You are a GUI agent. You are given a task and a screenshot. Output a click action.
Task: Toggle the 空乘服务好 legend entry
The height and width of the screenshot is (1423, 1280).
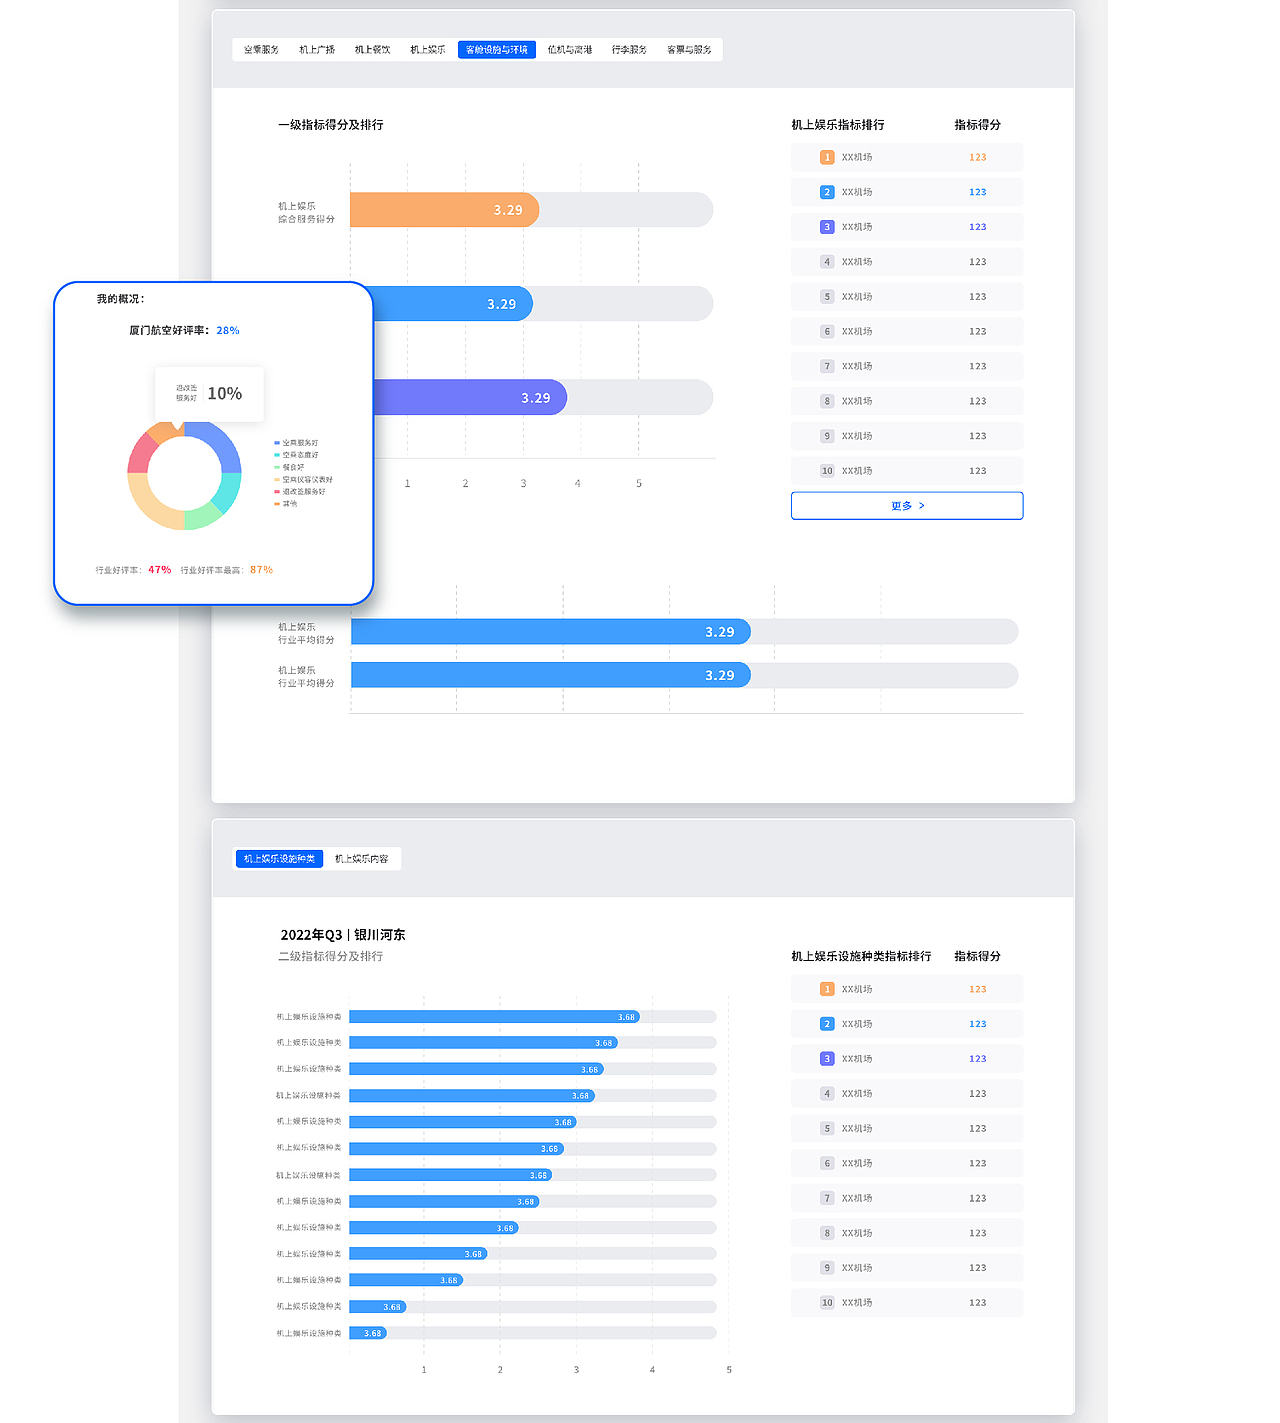pyautogui.click(x=296, y=443)
